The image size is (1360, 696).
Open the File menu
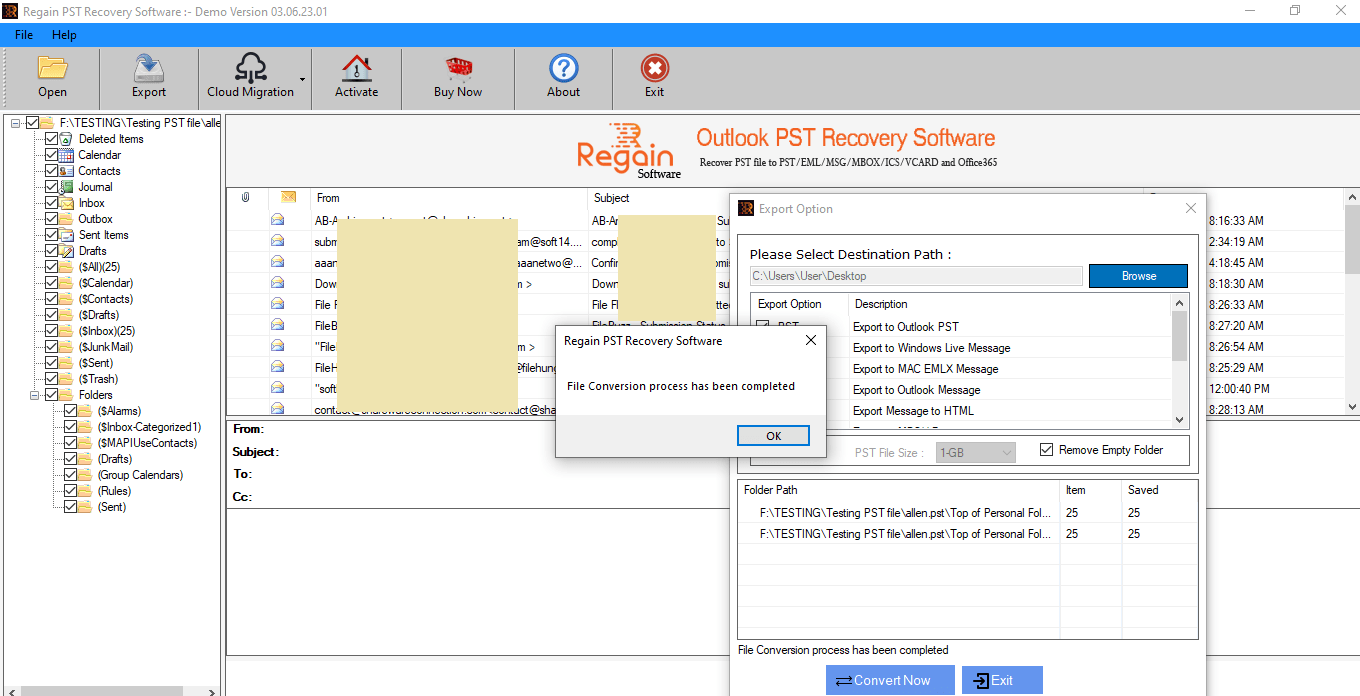coord(23,34)
